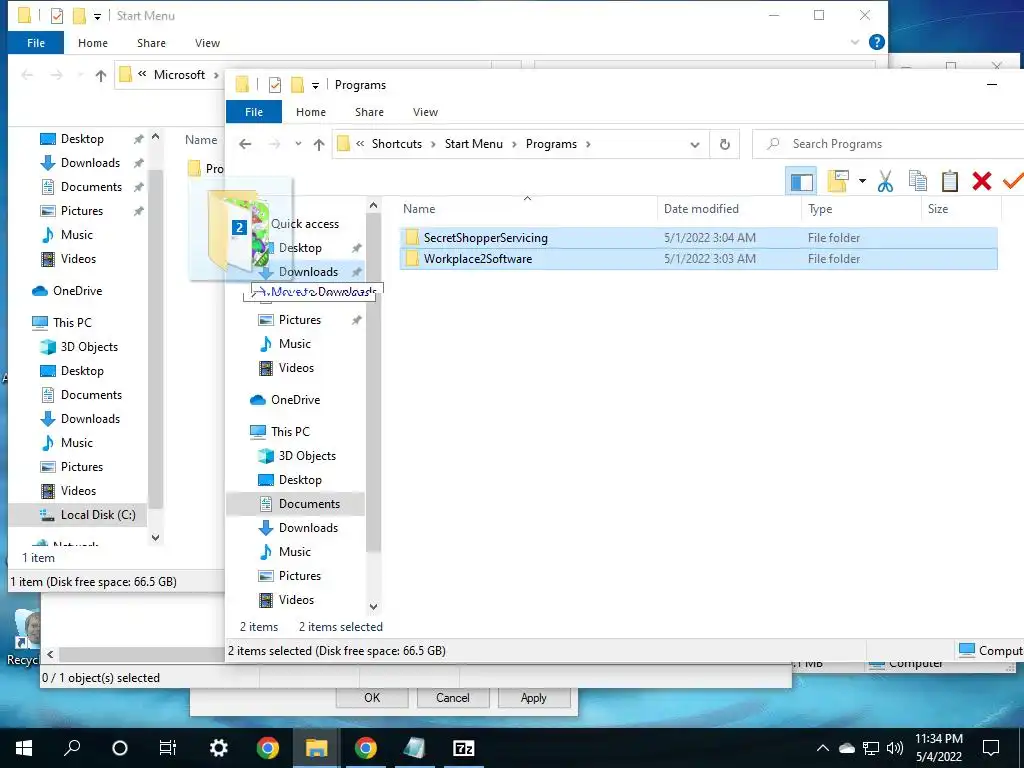
Task: Open the Windows Start button
Action: [x=24, y=748]
